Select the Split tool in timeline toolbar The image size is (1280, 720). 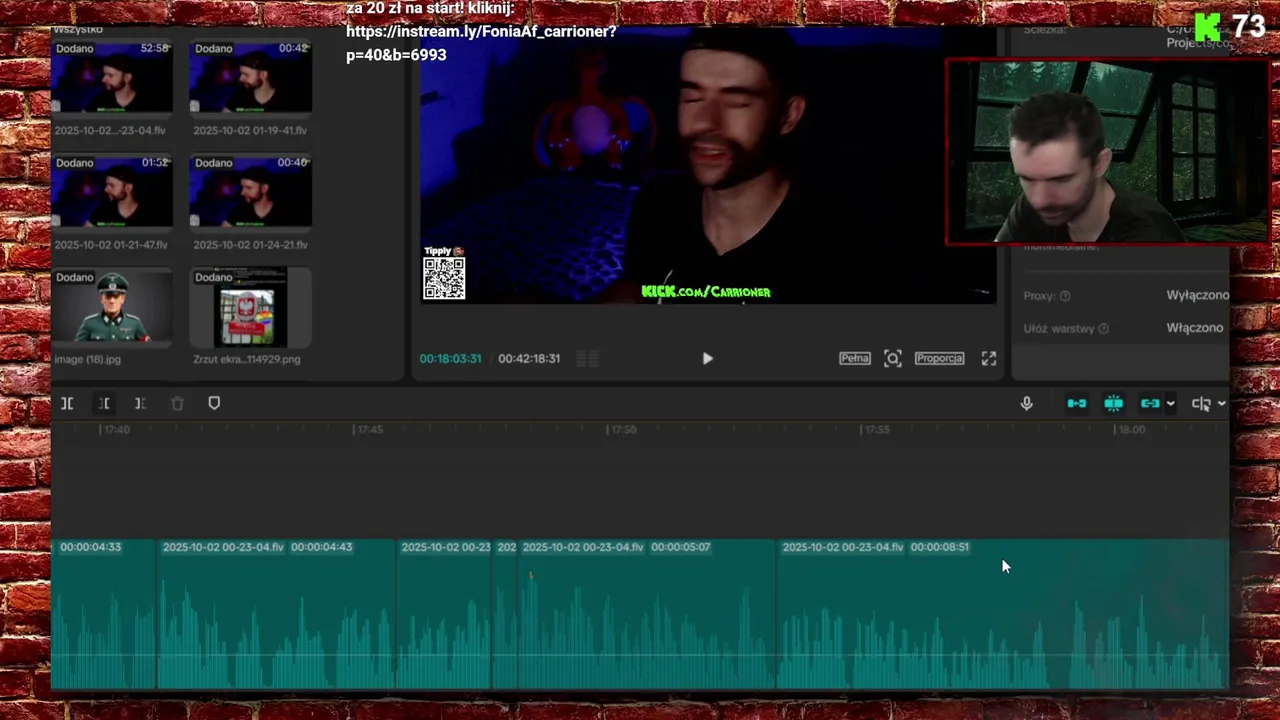tap(67, 403)
